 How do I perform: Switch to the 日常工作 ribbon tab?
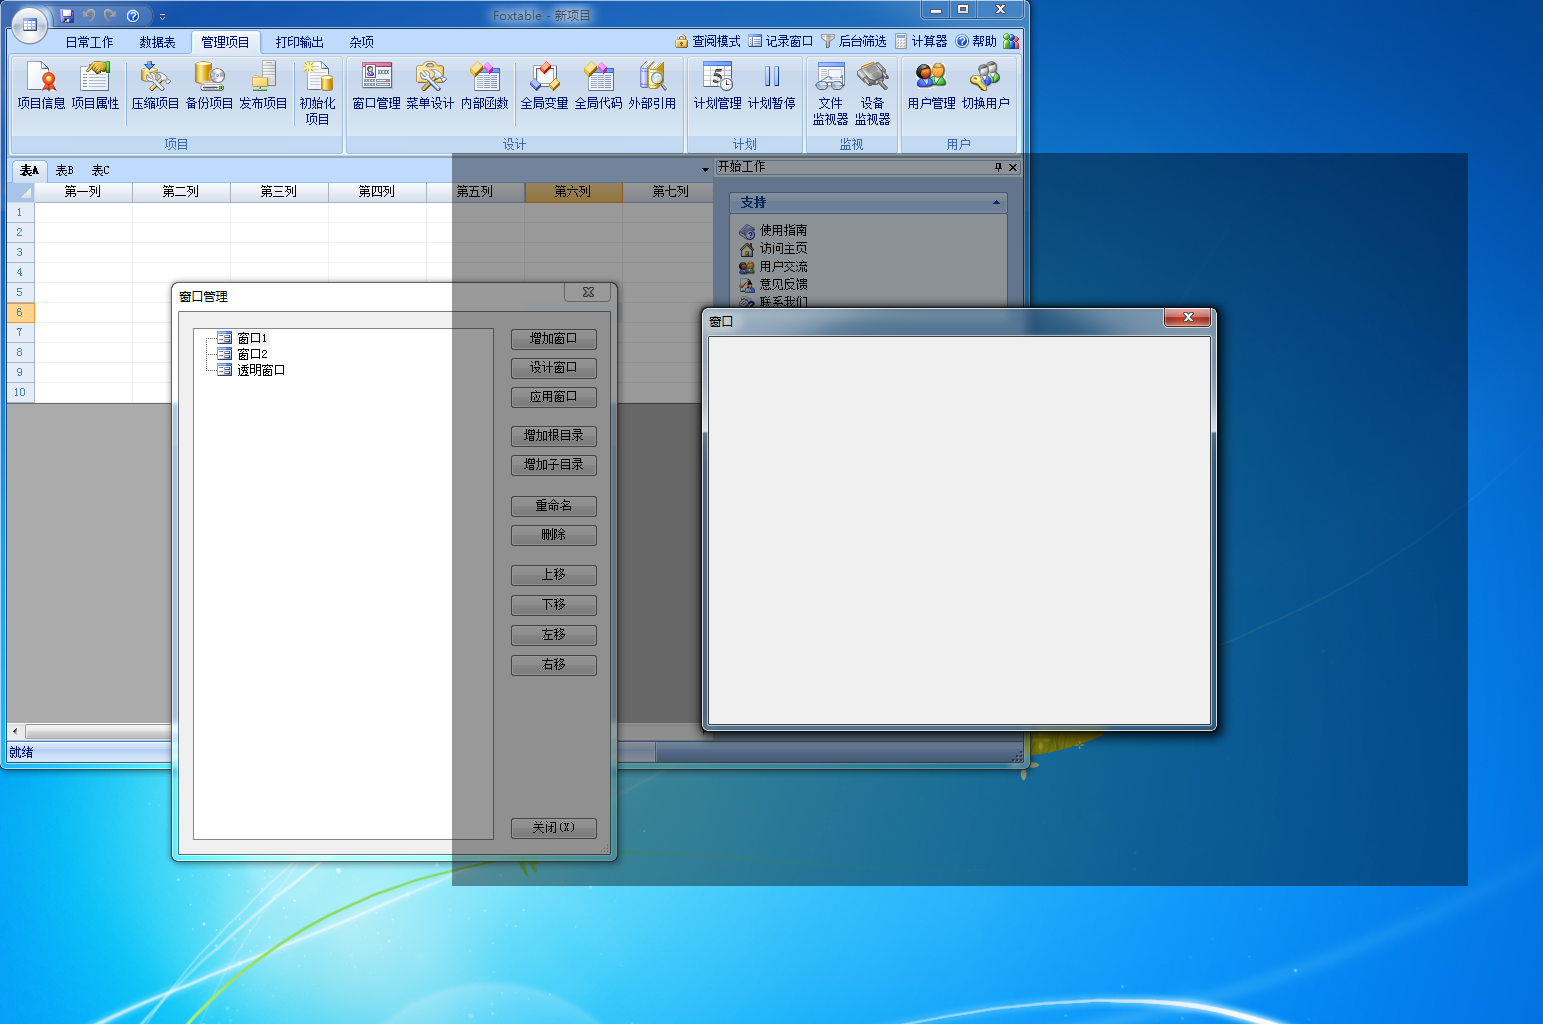(89, 42)
